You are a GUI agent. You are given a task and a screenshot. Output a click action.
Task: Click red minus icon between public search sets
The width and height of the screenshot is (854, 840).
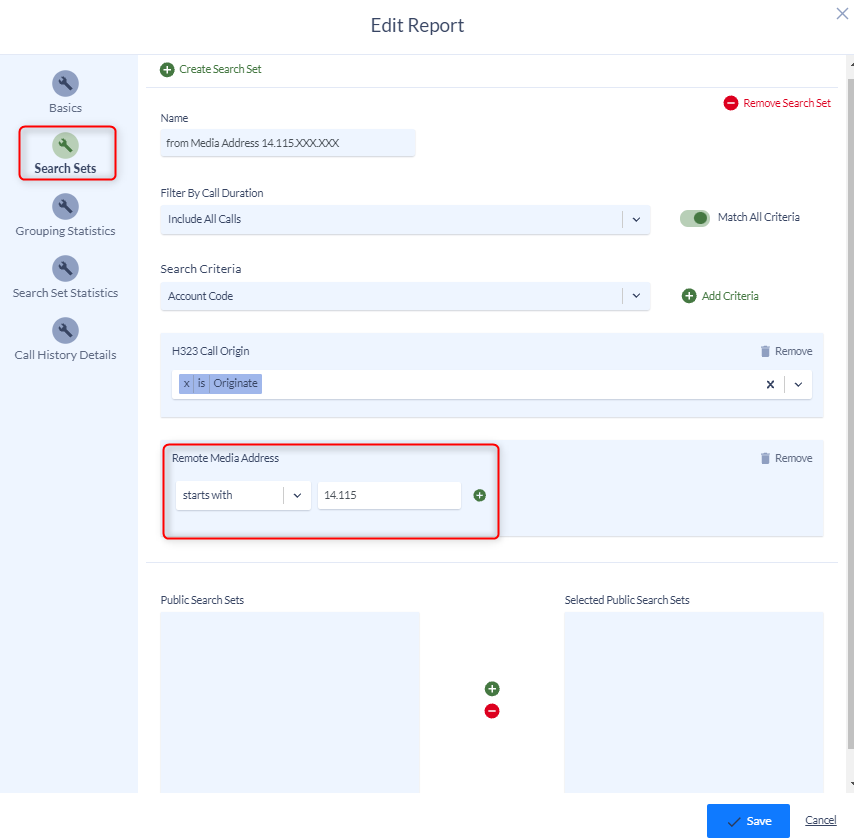pyautogui.click(x=492, y=711)
